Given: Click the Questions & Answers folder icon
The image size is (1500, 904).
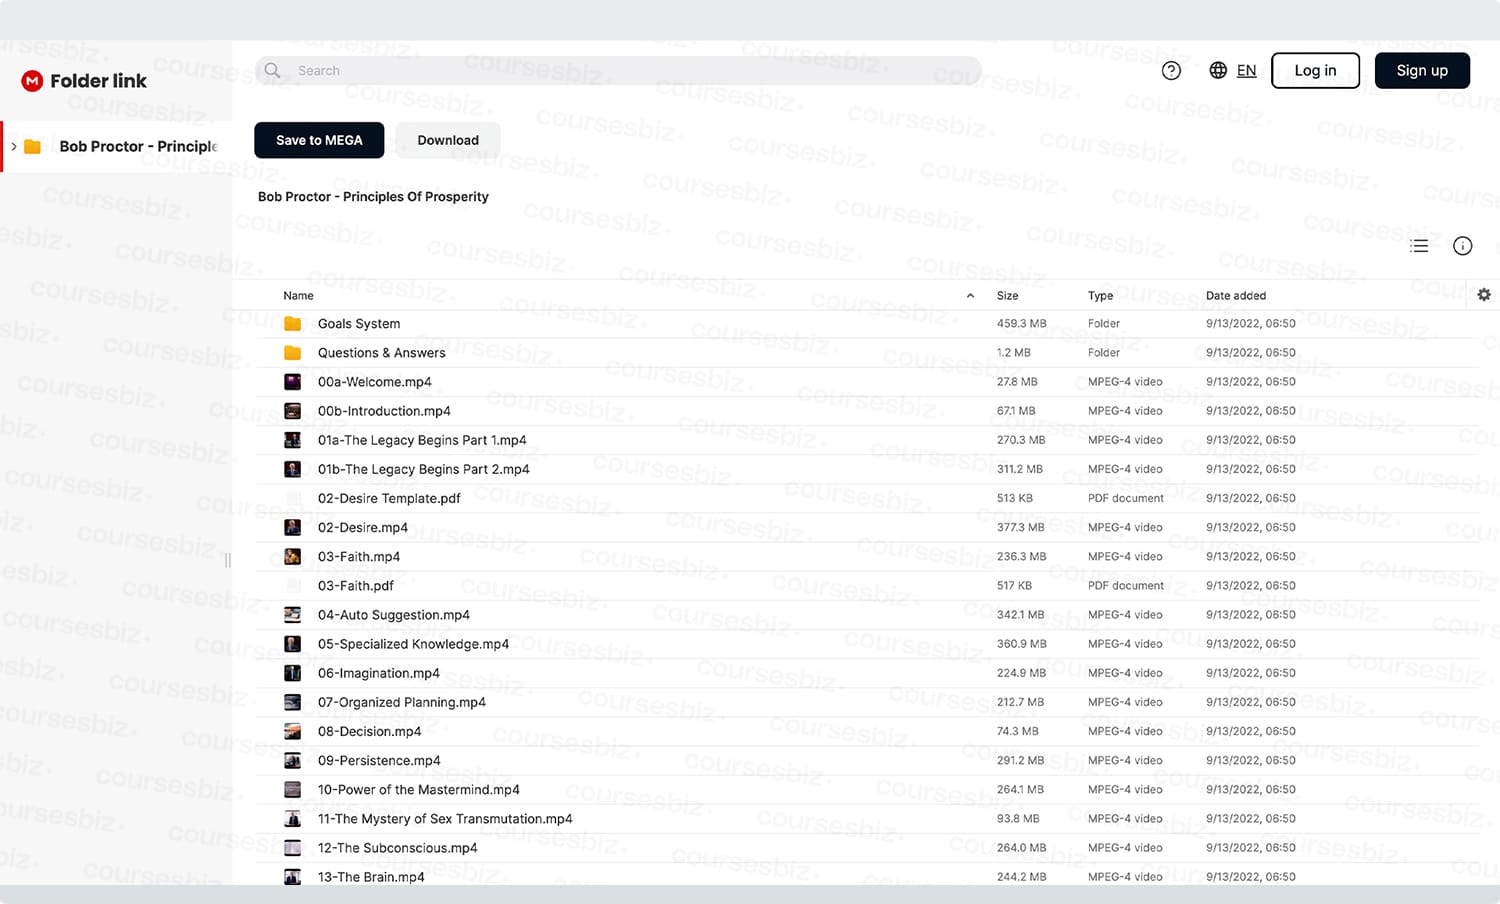Looking at the screenshot, I should [292, 353].
